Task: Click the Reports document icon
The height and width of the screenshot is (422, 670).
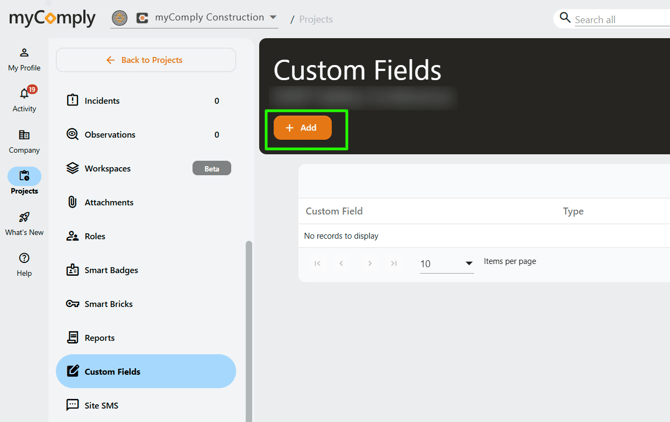Action: point(73,337)
